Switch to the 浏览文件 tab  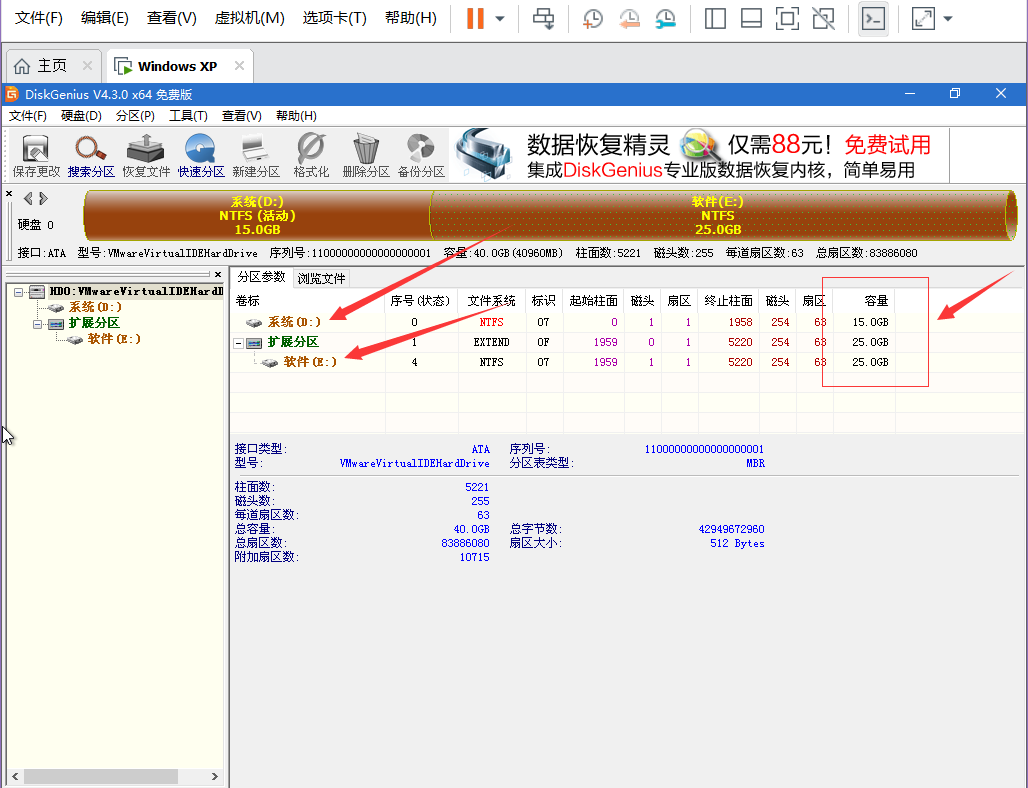coord(321,278)
